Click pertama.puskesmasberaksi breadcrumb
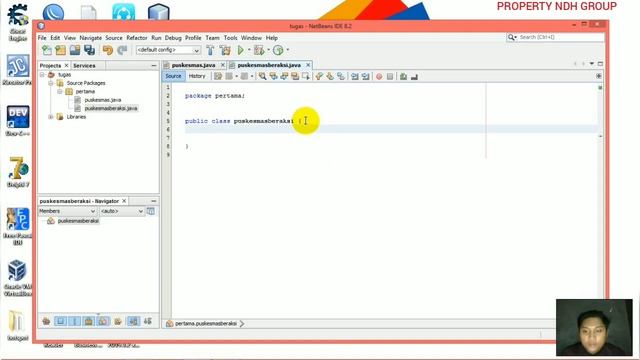Screen dimensions: 640x360 [206, 324]
